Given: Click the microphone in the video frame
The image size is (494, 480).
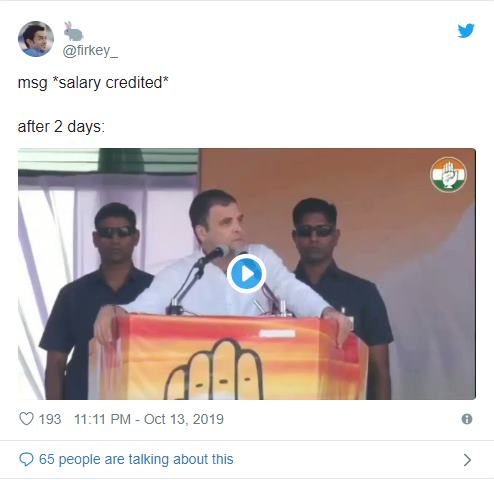Looking at the screenshot, I should 215,253.
